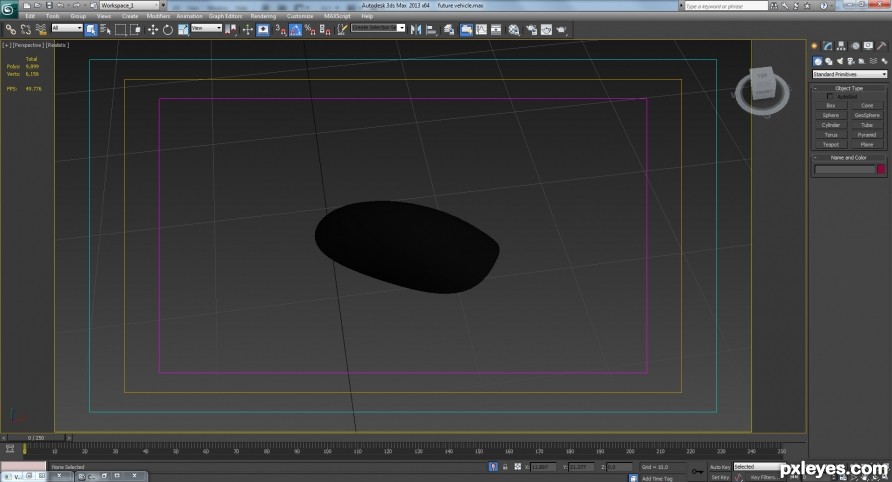
Task: Click the search keyword input field
Action: click(726, 6)
